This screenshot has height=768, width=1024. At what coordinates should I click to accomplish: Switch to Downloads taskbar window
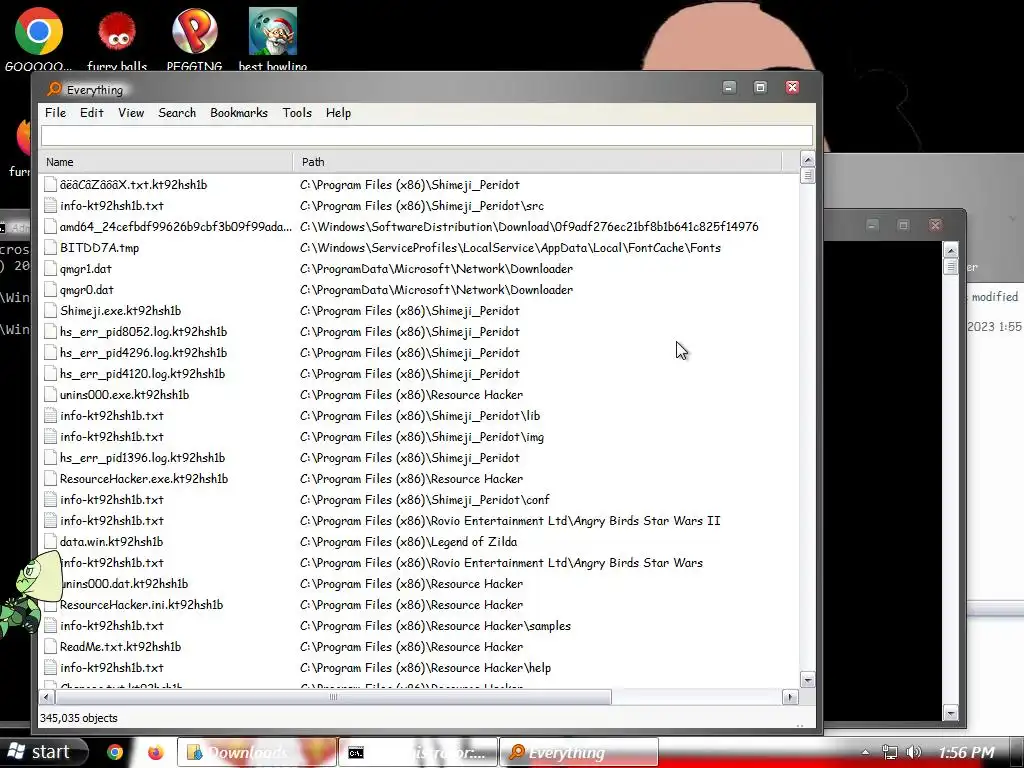(x=256, y=752)
